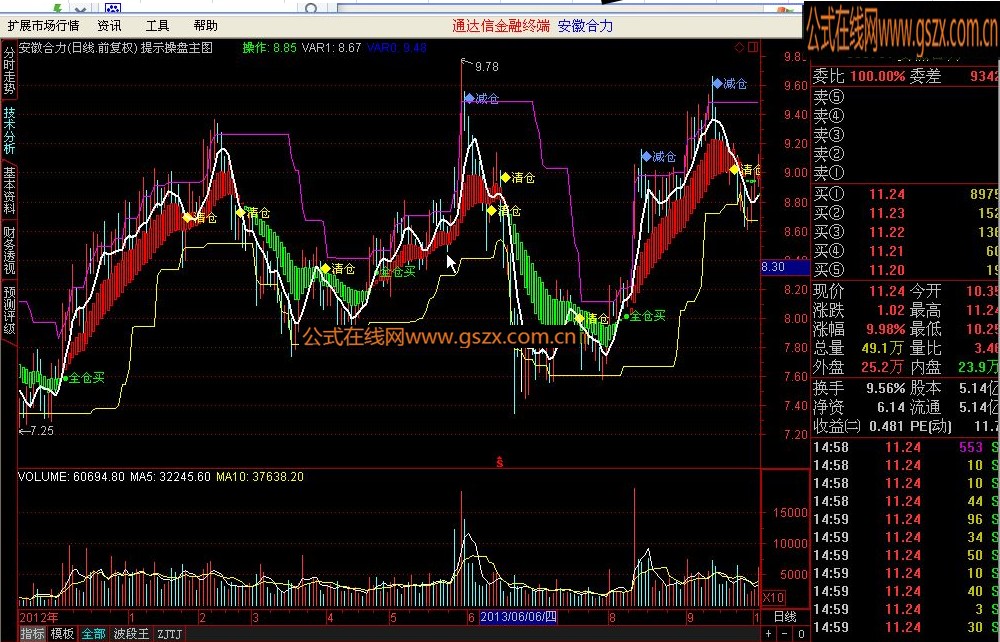Open the 工具 menu
Viewport: 1000px width, 642px height.
(158, 26)
